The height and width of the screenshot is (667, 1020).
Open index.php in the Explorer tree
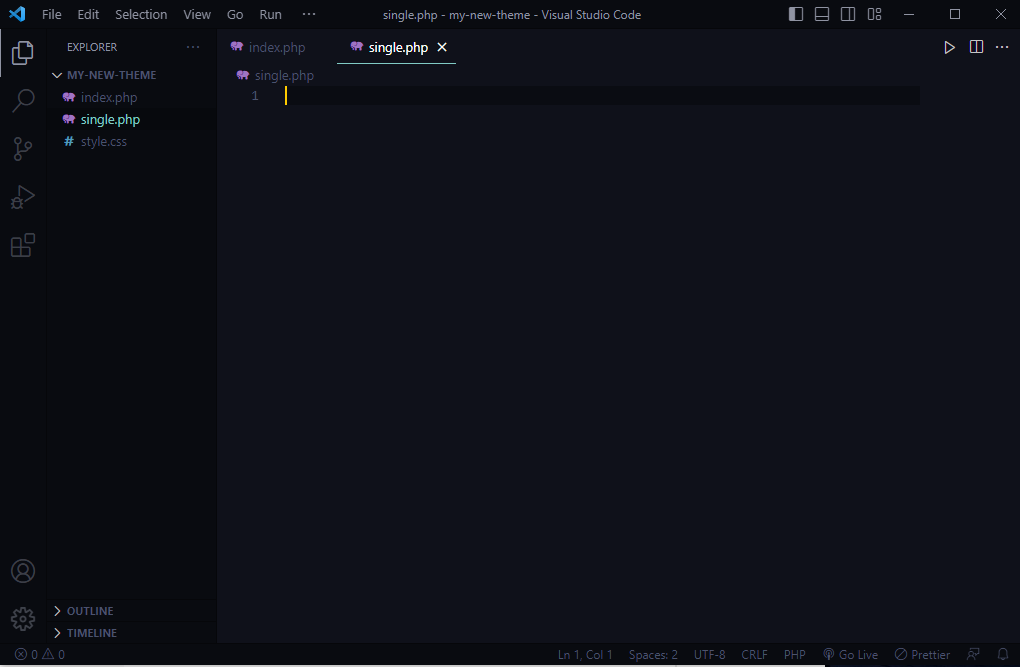click(x=132, y=98)
